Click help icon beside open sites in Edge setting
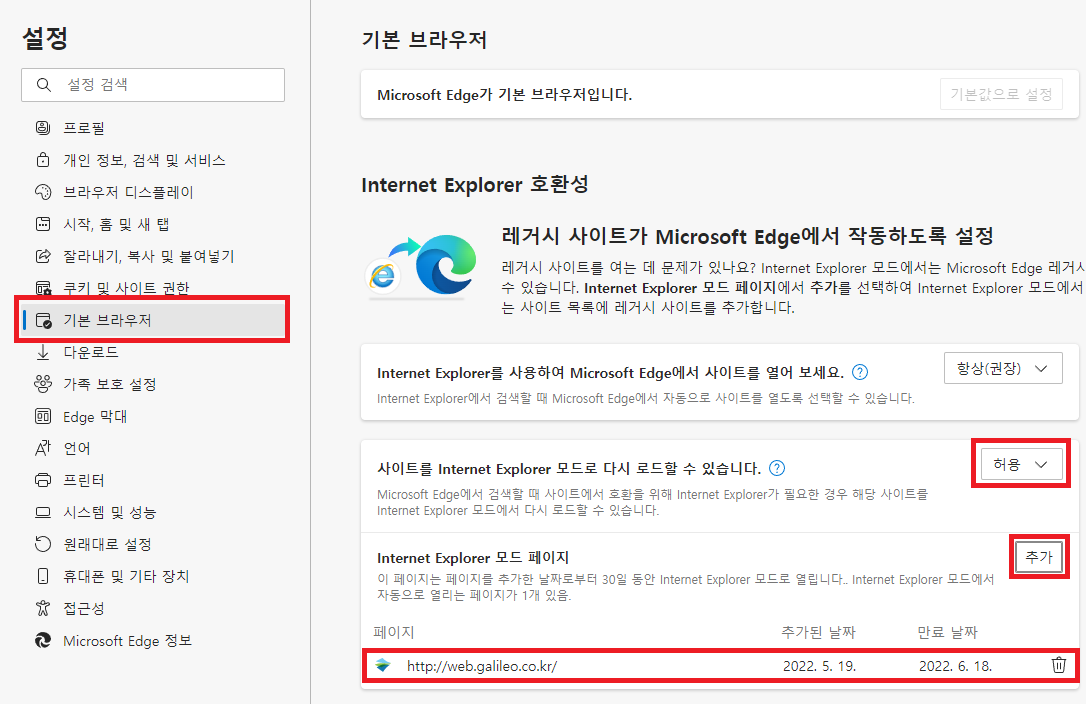Viewport: 1086px width, 704px height. pyautogui.click(x=859, y=372)
